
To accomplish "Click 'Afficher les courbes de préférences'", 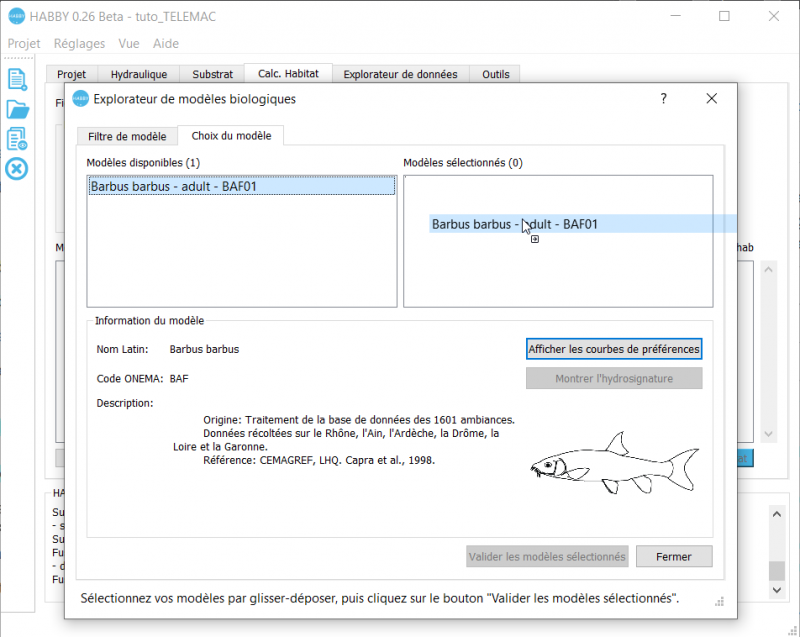I will [613, 348].
